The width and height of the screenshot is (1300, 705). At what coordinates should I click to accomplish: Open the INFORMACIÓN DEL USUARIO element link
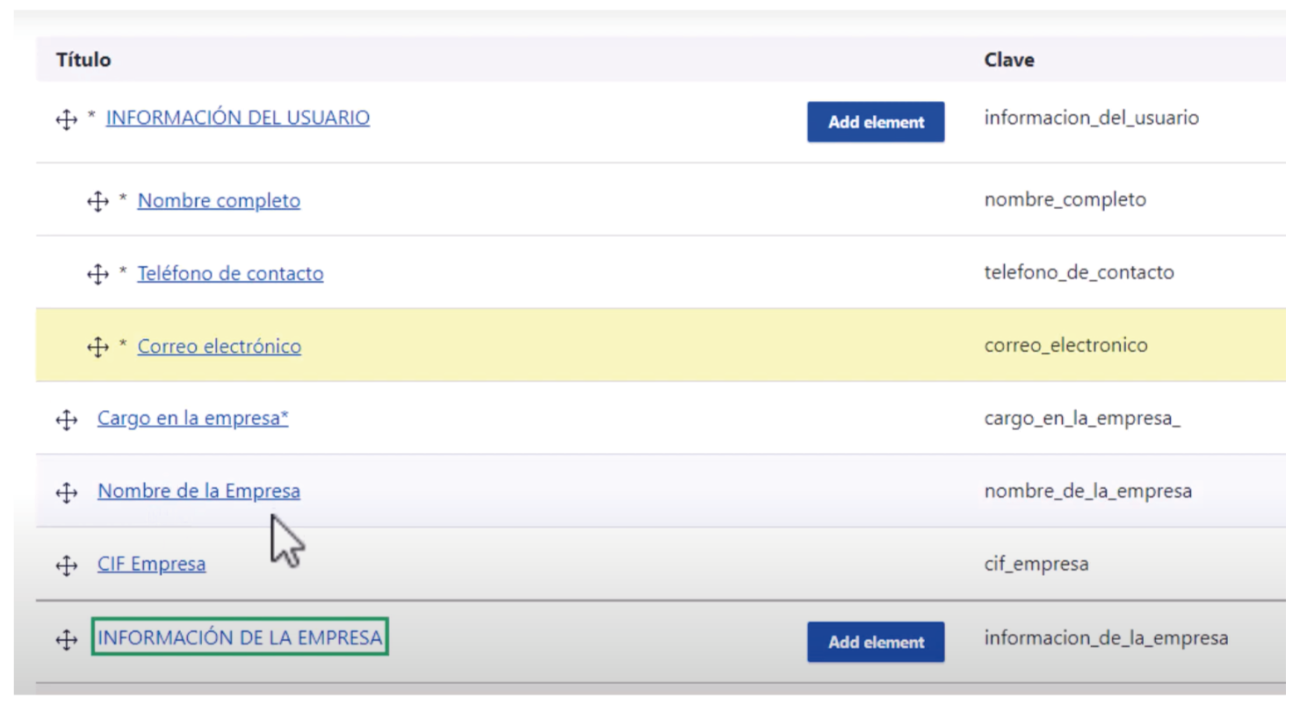coord(237,118)
